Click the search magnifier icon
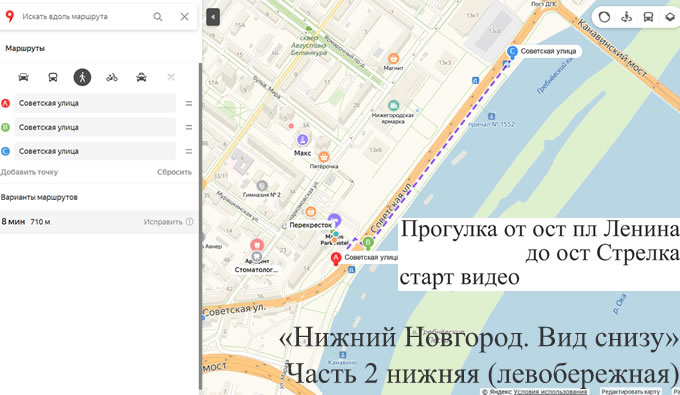 [158, 16]
